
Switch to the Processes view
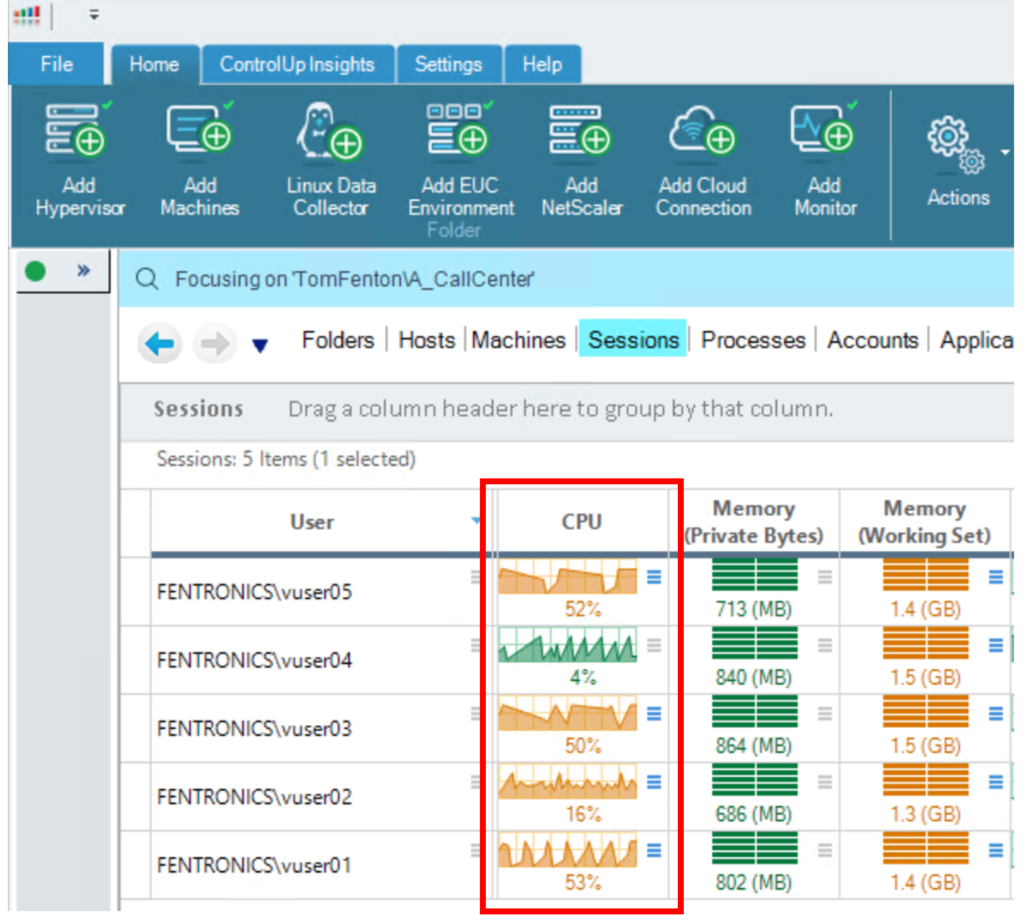coord(753,340)
